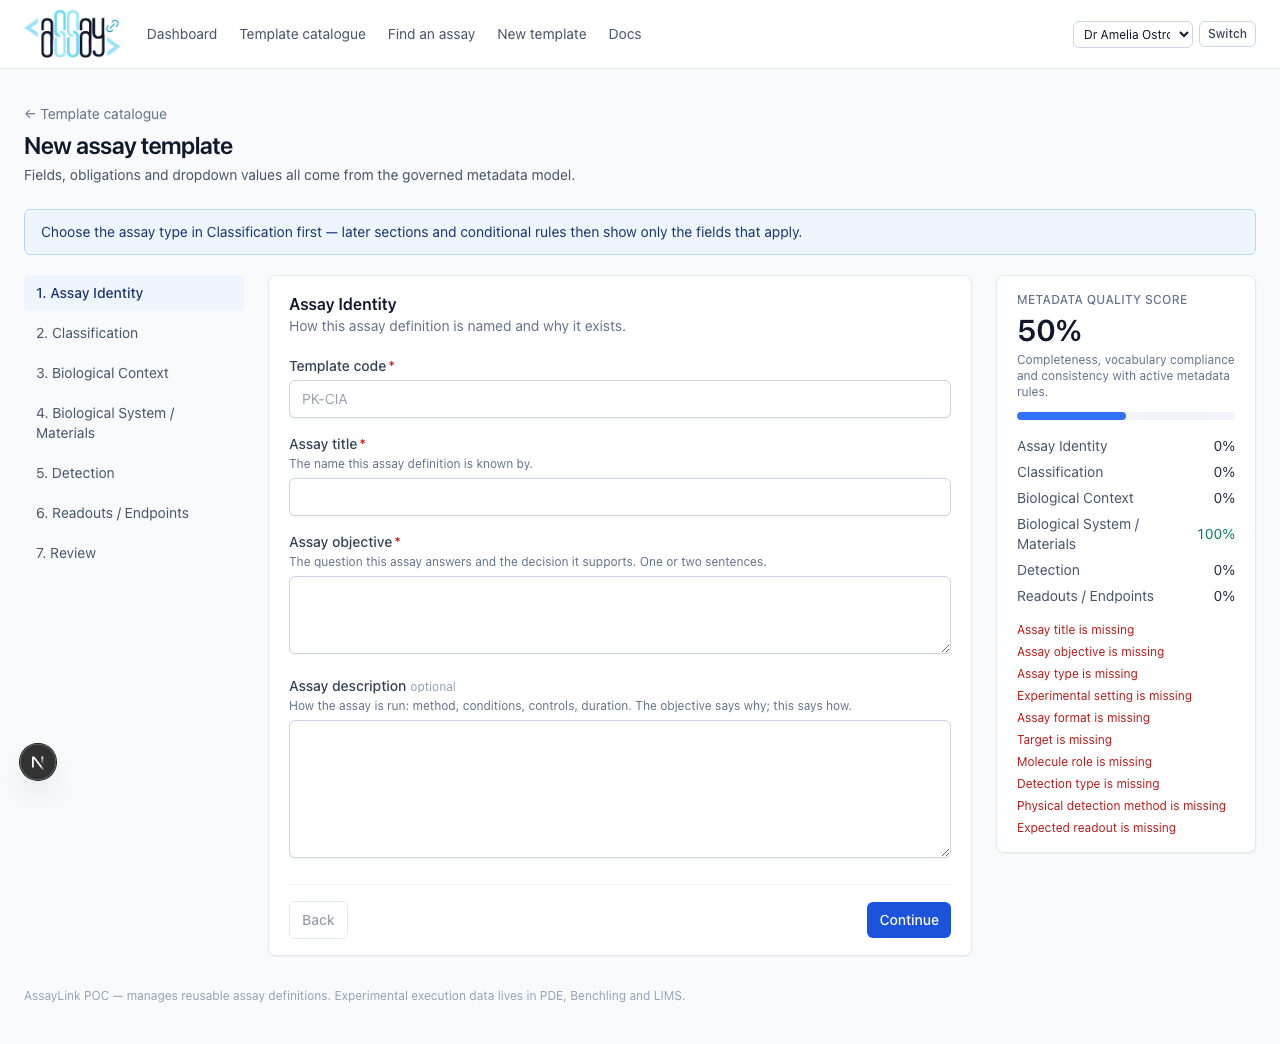This screenshot has width=1280, height=1044.
Task: Go to the Dashboard page
Action: point(182,34)
